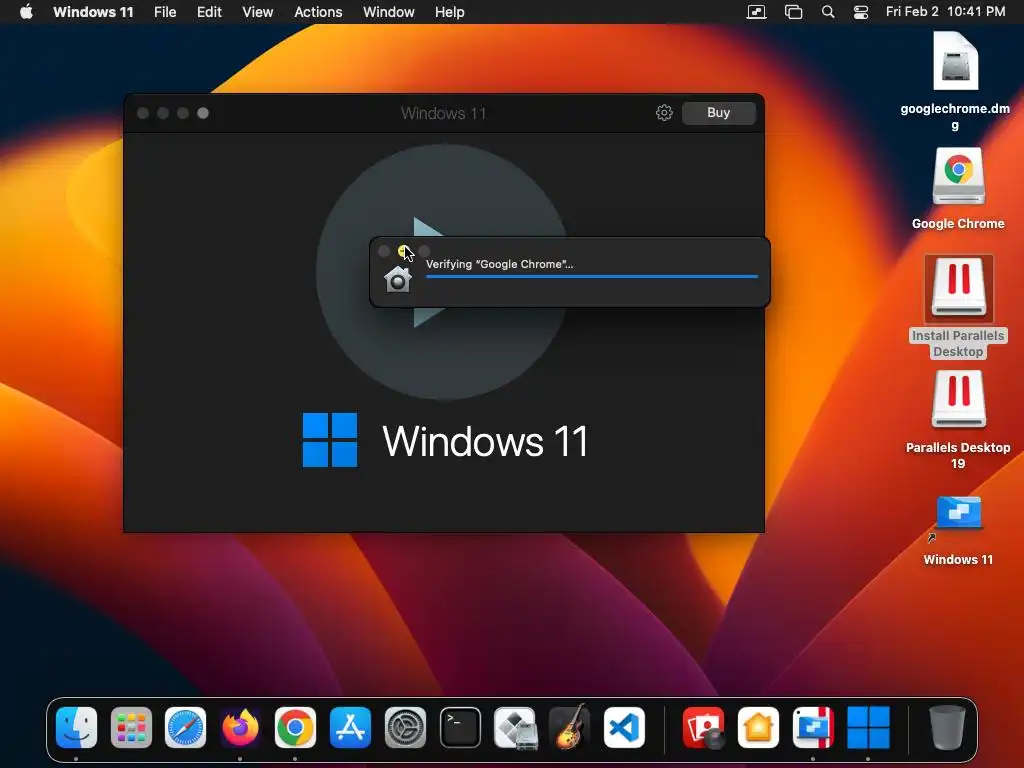
Task: Click the Parallels menu bar icon
Action: coord(756,12)
